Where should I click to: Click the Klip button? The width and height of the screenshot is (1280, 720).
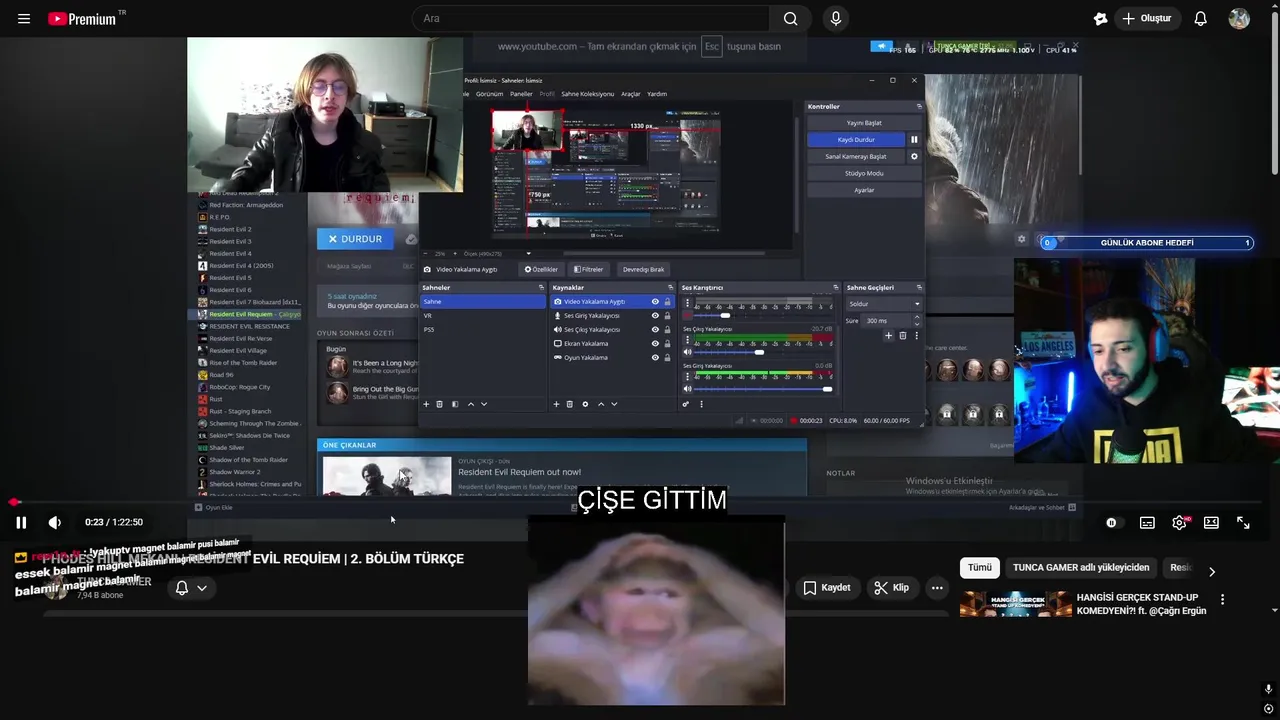[x=891, y=588]
